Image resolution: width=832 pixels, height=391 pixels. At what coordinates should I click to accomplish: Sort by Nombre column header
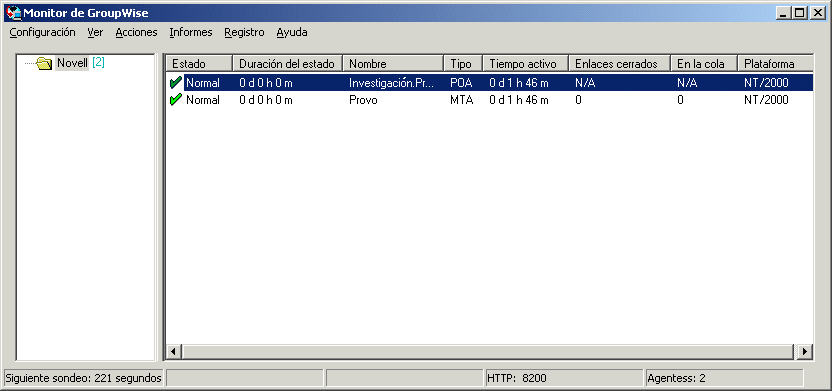click(x=393, y=64)
